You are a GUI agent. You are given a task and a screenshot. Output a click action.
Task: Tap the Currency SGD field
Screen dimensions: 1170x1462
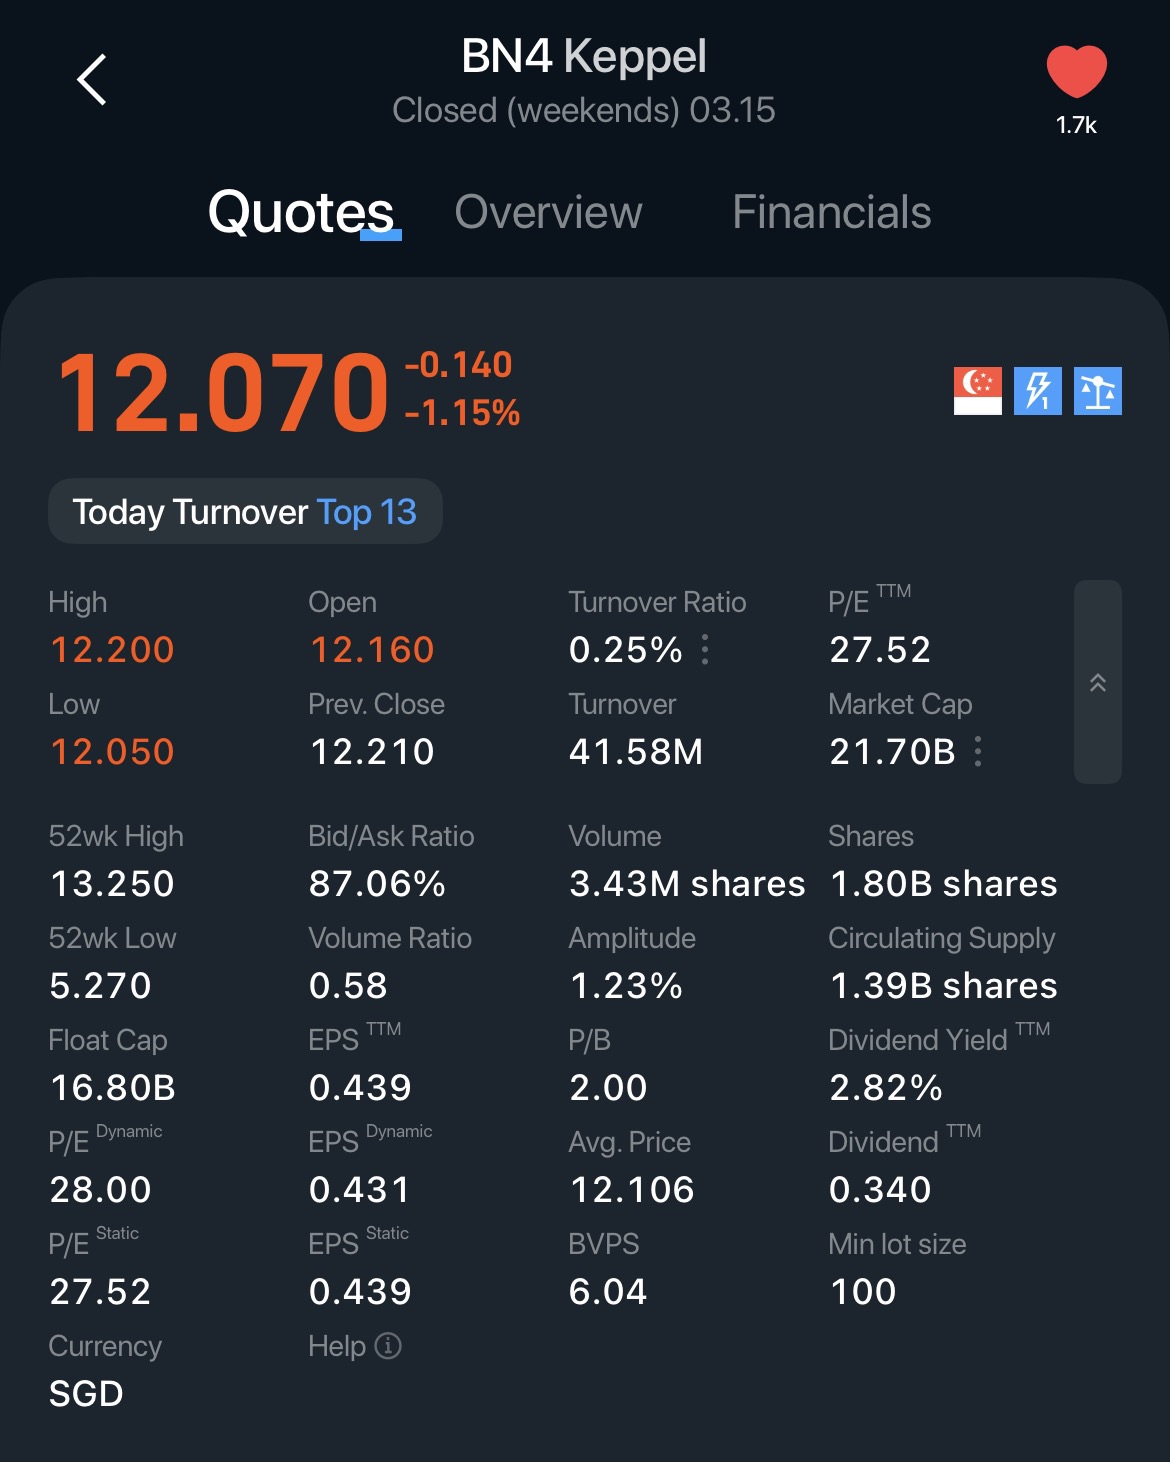[86, 1393]
